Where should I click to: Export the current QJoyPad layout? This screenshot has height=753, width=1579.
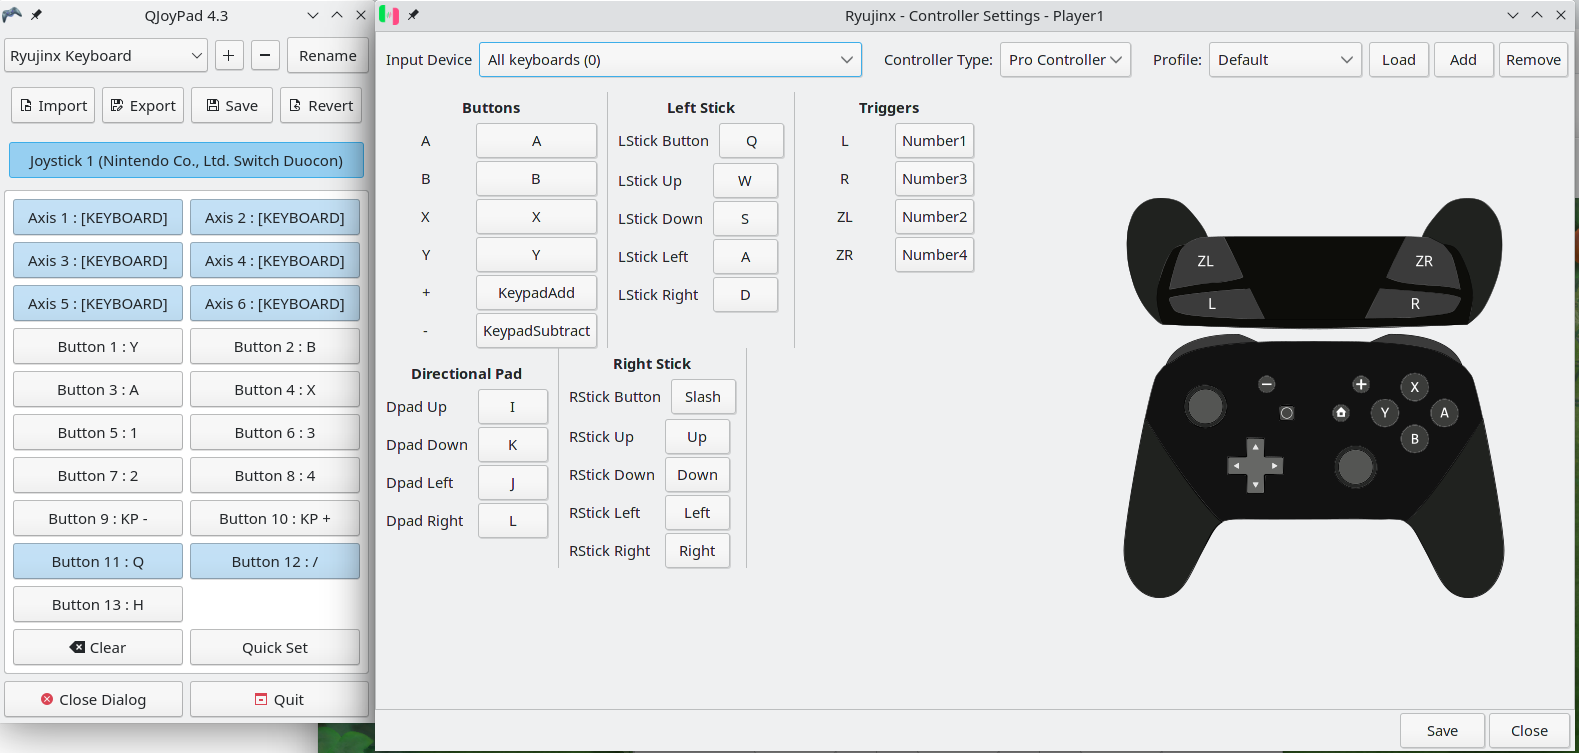tap(143, 106)
